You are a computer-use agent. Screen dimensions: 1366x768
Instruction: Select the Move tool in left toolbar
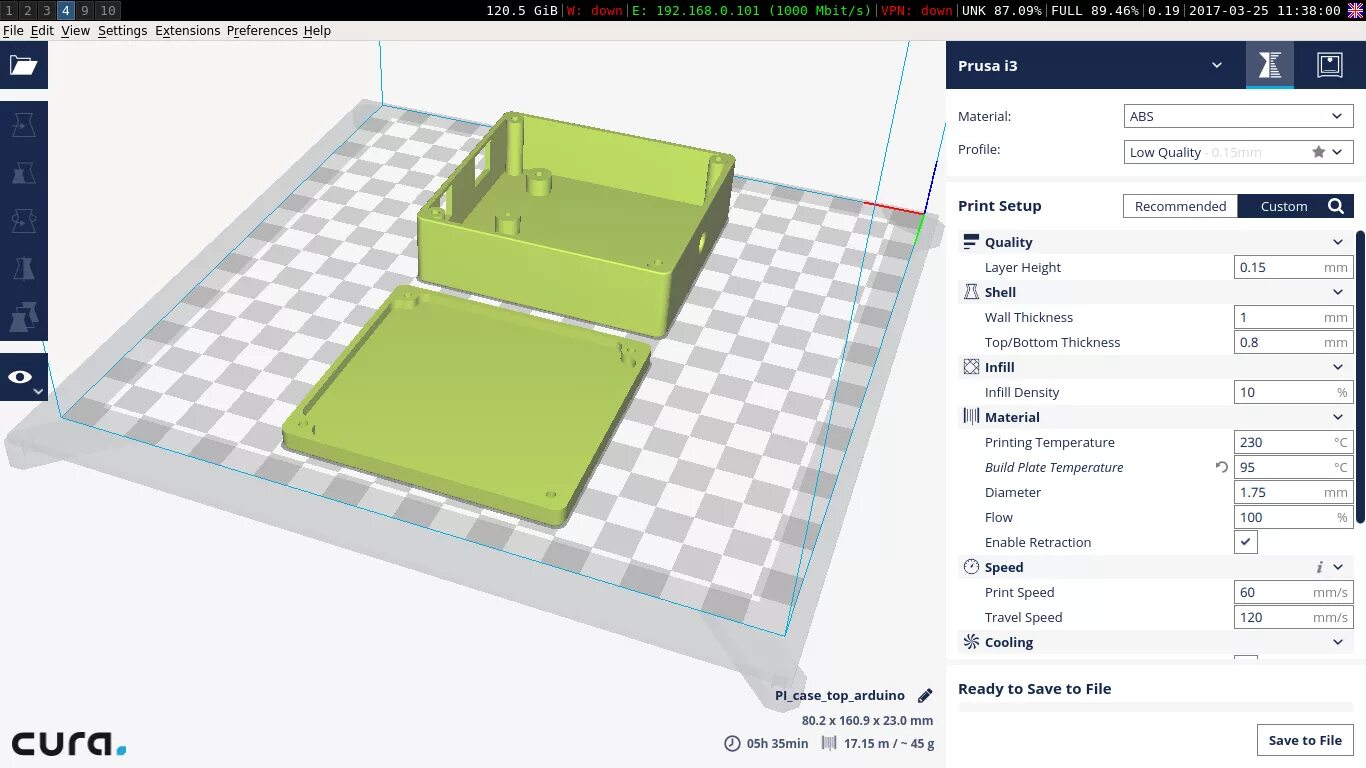tap(23, 125)
